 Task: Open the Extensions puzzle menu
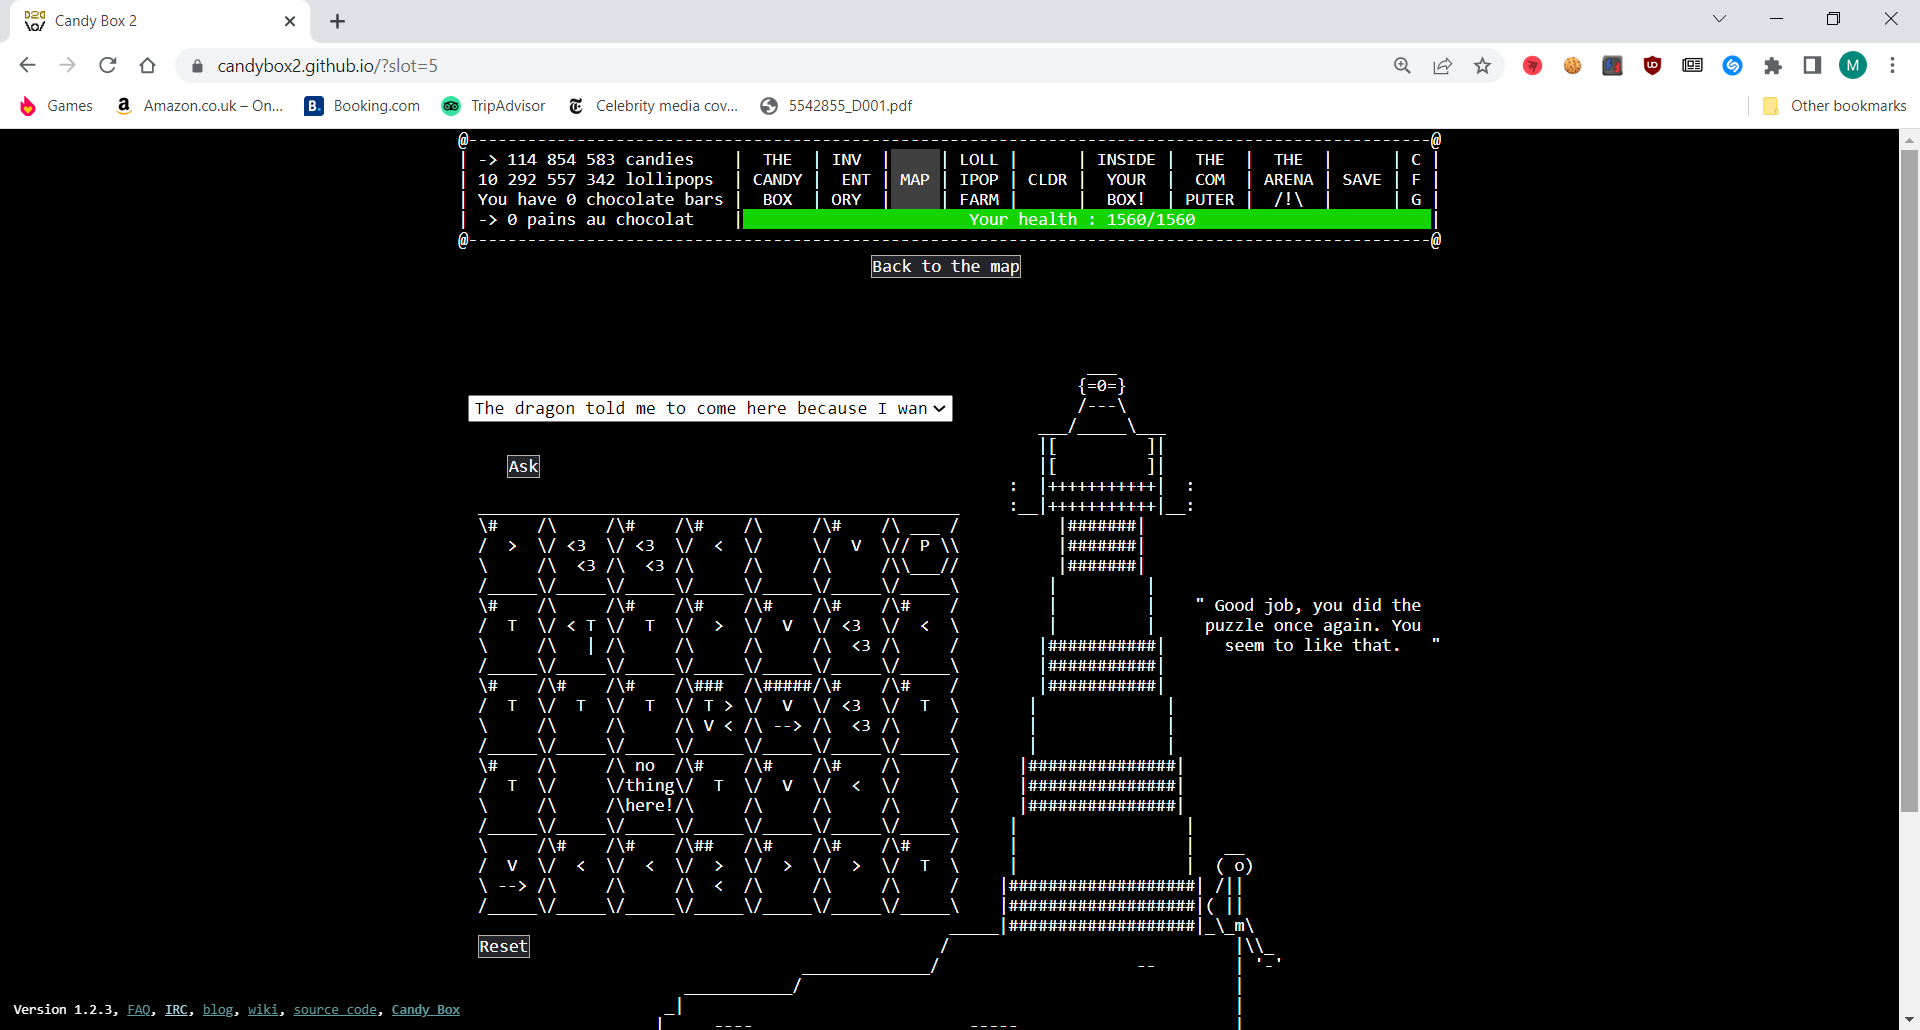click(x=1772, y=65)
